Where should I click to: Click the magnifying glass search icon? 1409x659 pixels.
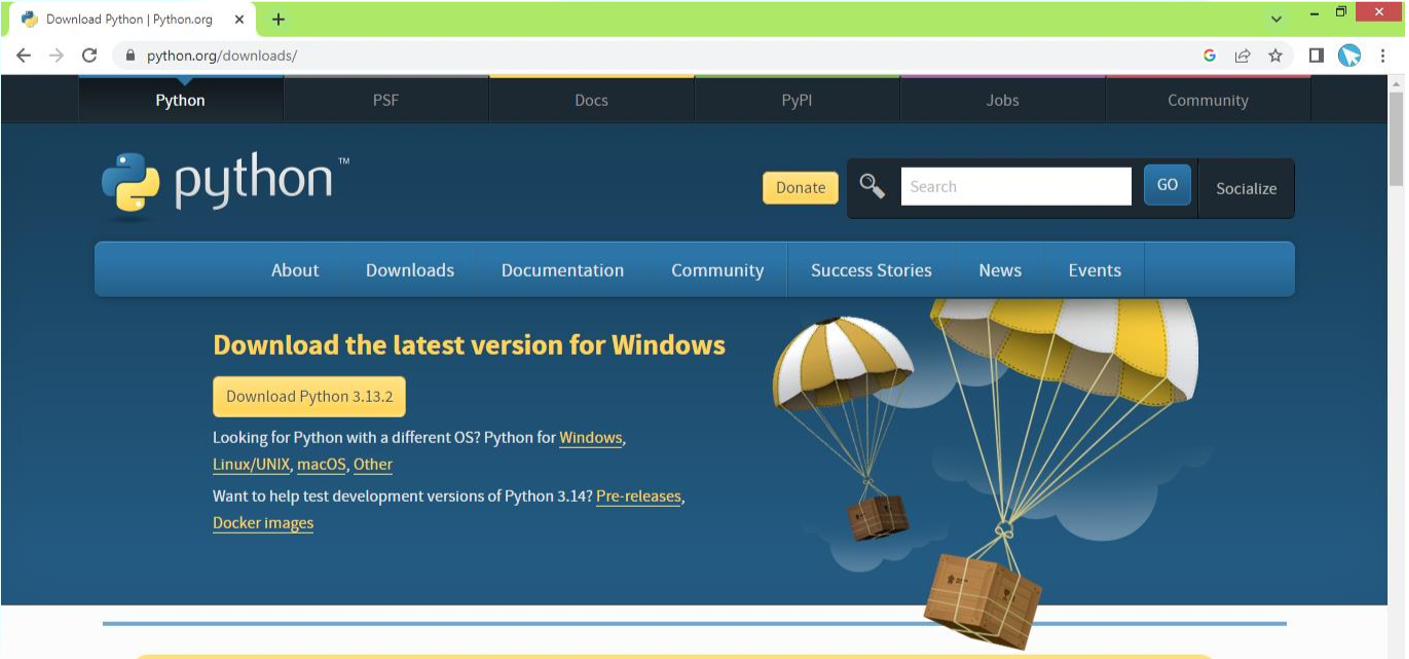click(872, 186)
